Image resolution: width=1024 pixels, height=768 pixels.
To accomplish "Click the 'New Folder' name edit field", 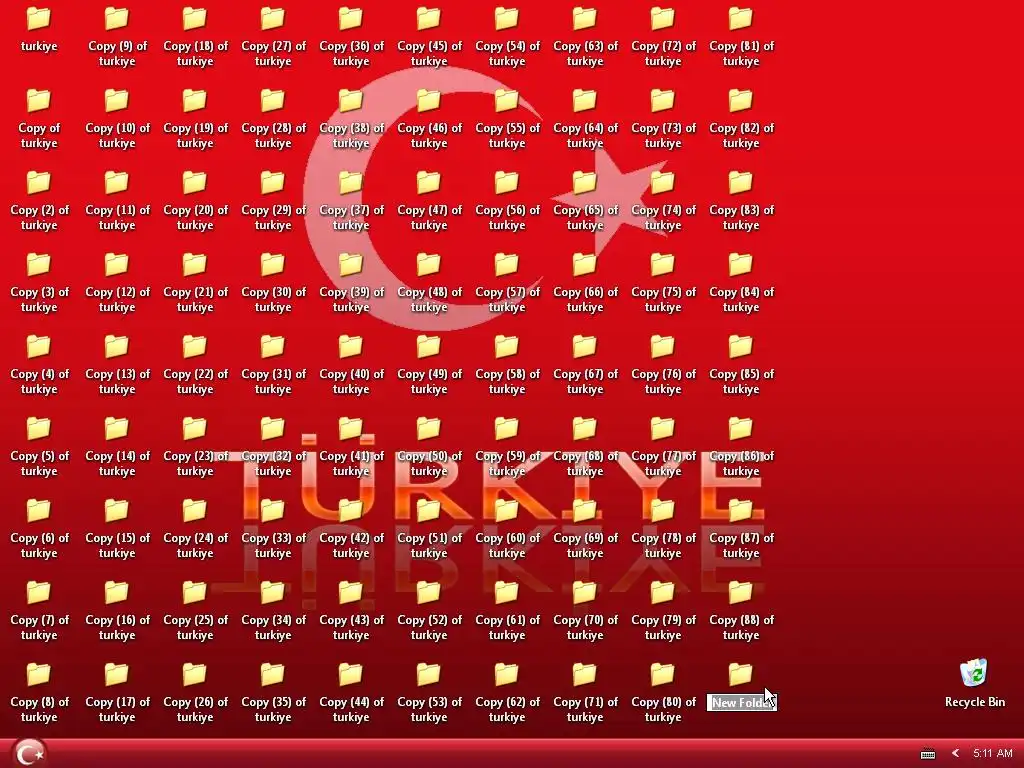I will (742, 703).
